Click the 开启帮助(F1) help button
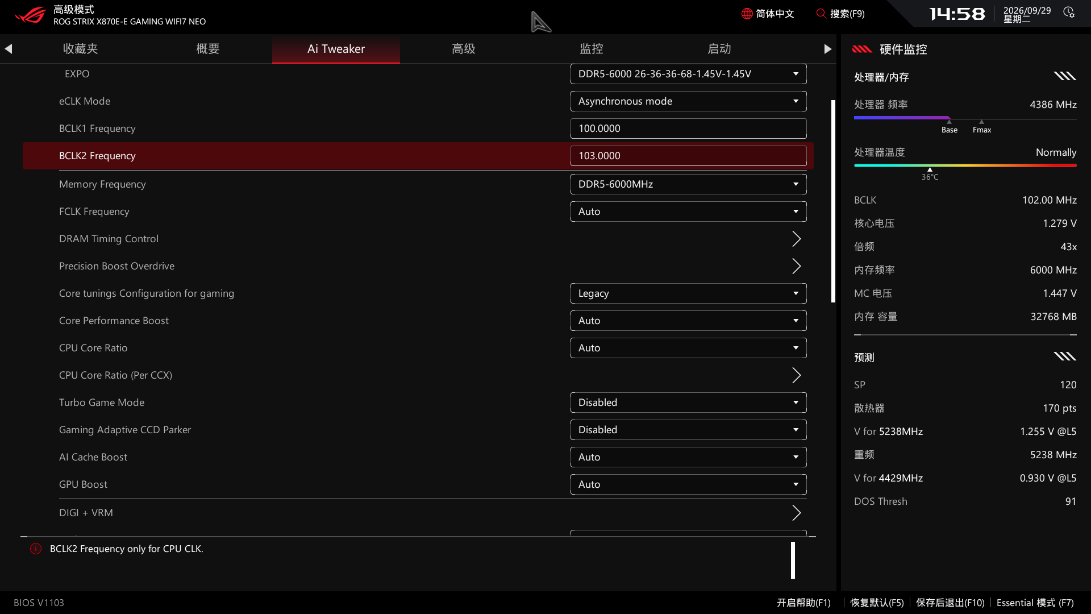 [804, 603]
